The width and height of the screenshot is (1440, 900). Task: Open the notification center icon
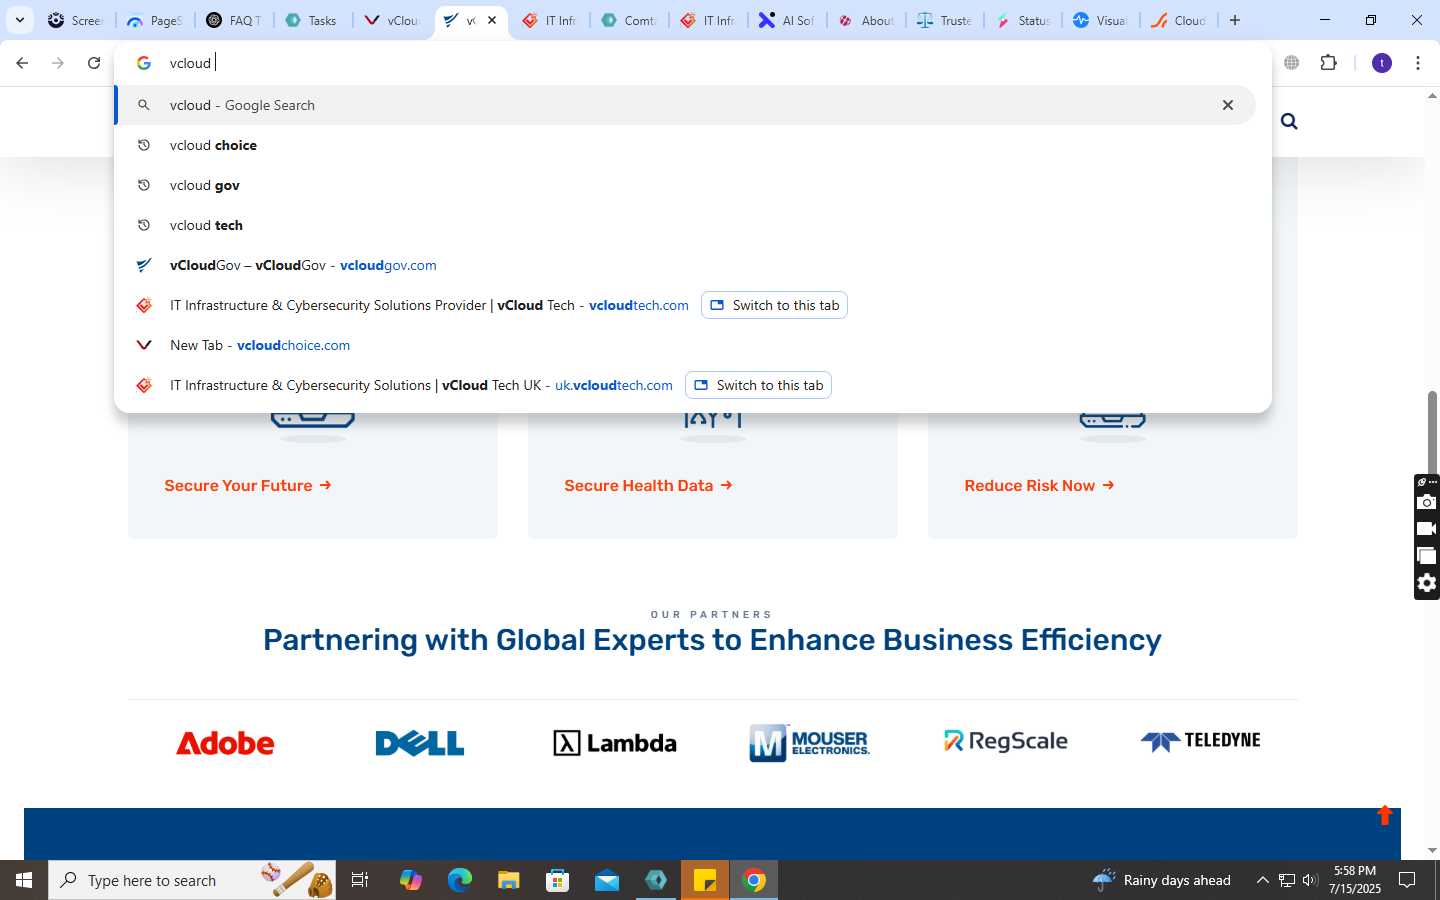coord(1407,880)
